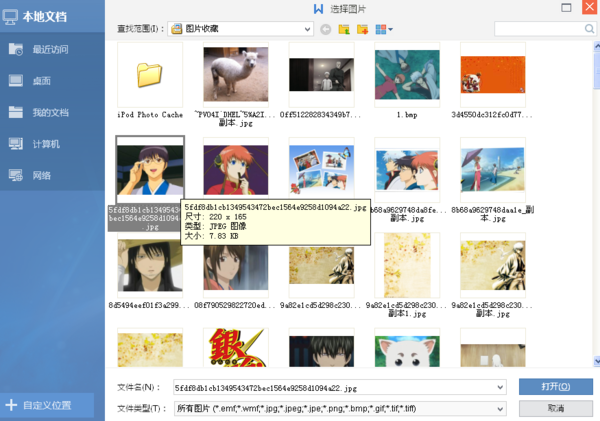Screen dimensions: 600x421
Task: Add a custom location with 自定义位置
Action: (x=47, y=405)
